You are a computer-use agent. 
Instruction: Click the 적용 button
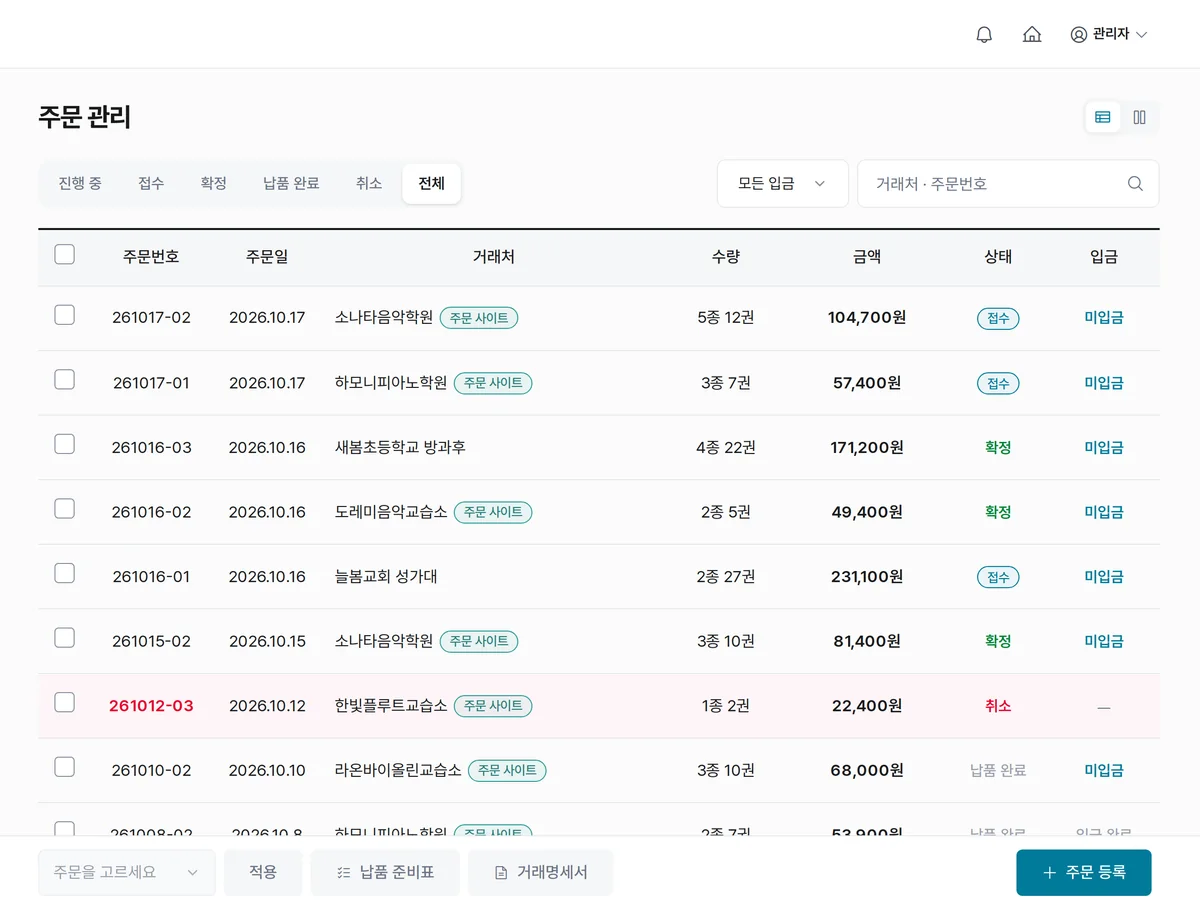[263, 872]
